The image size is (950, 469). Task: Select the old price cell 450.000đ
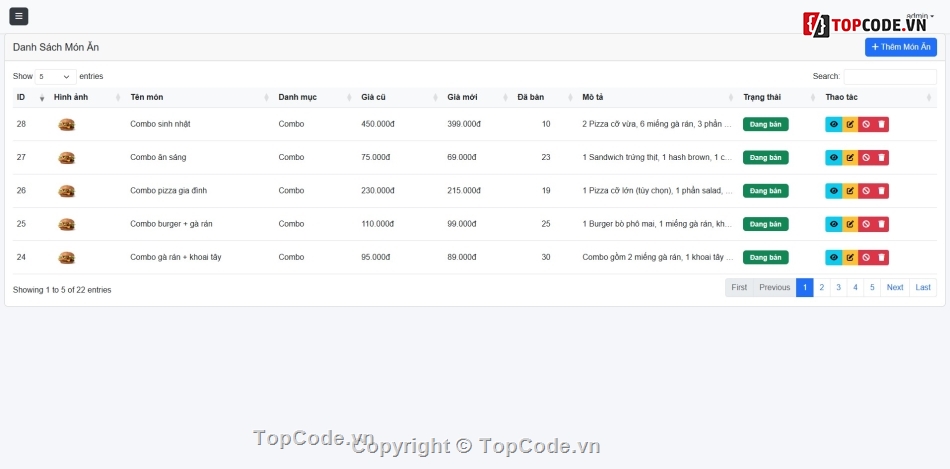(x=378, y=124)
